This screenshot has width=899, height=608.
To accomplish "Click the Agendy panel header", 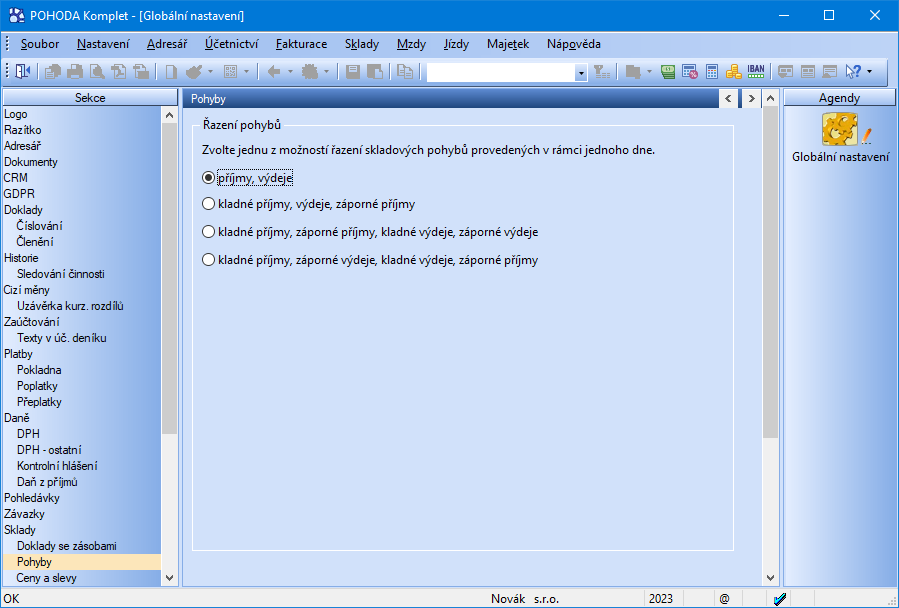I will [839, 98].
